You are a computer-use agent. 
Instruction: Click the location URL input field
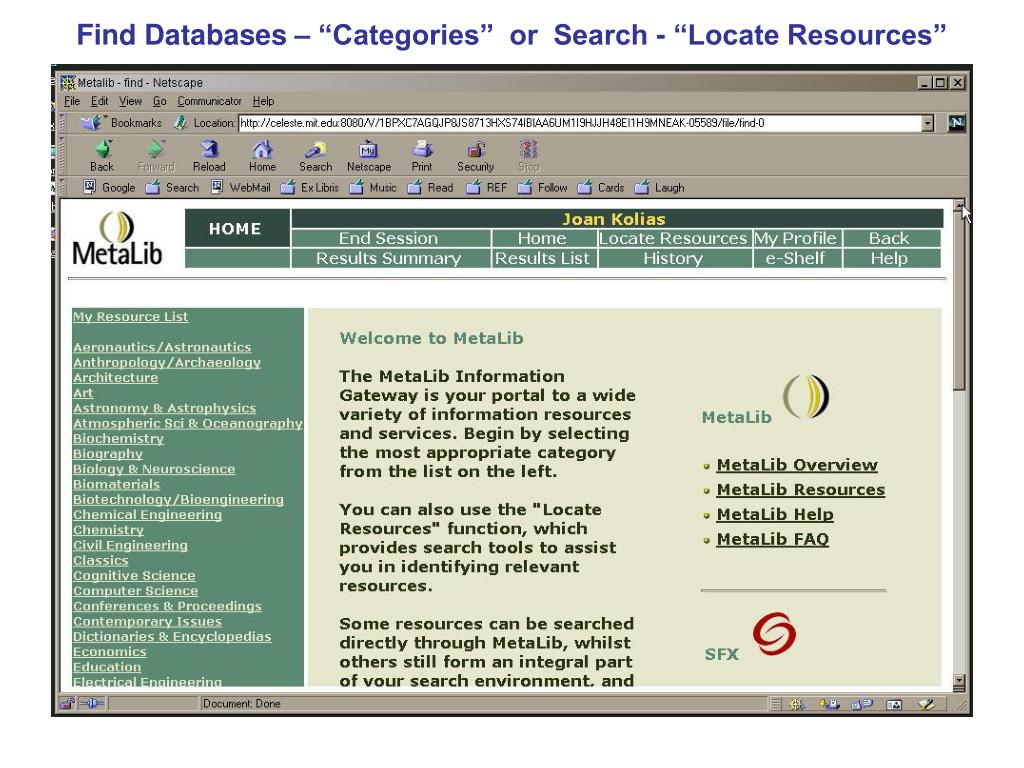click(x=579, y=123)
